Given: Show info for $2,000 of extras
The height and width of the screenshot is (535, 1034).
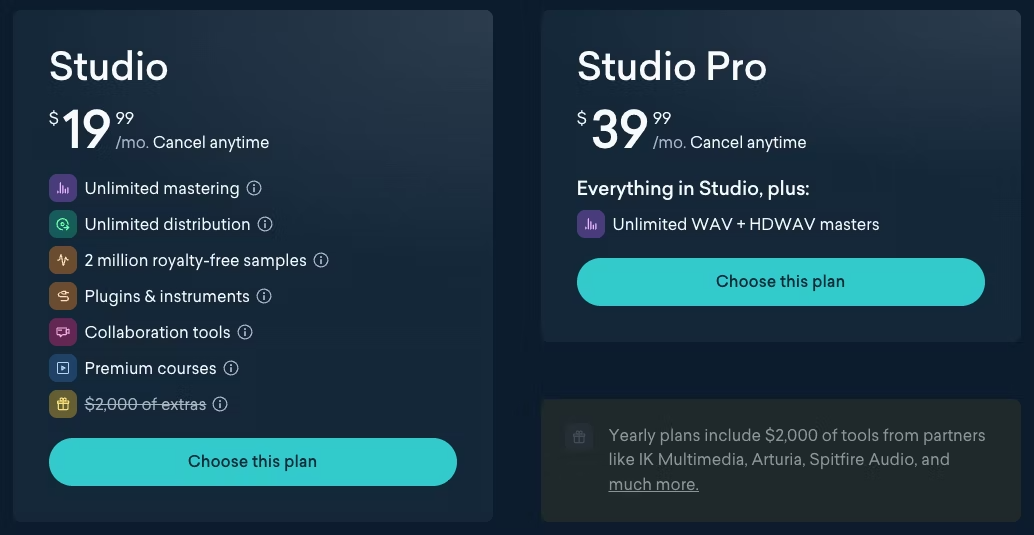Looking at the screenshot, I should tap(220, 404).
